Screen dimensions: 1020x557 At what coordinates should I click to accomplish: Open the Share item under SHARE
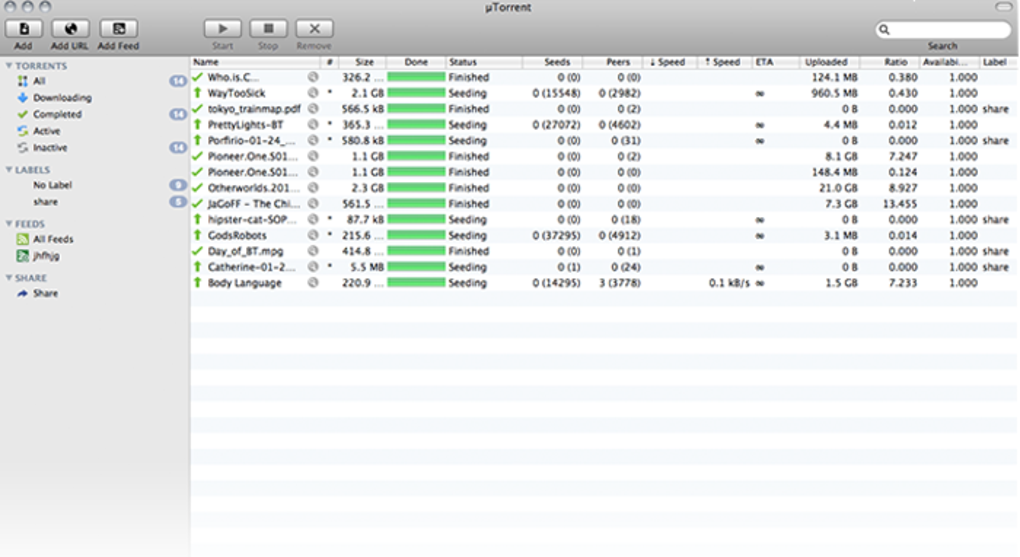(x=45, y=293)
